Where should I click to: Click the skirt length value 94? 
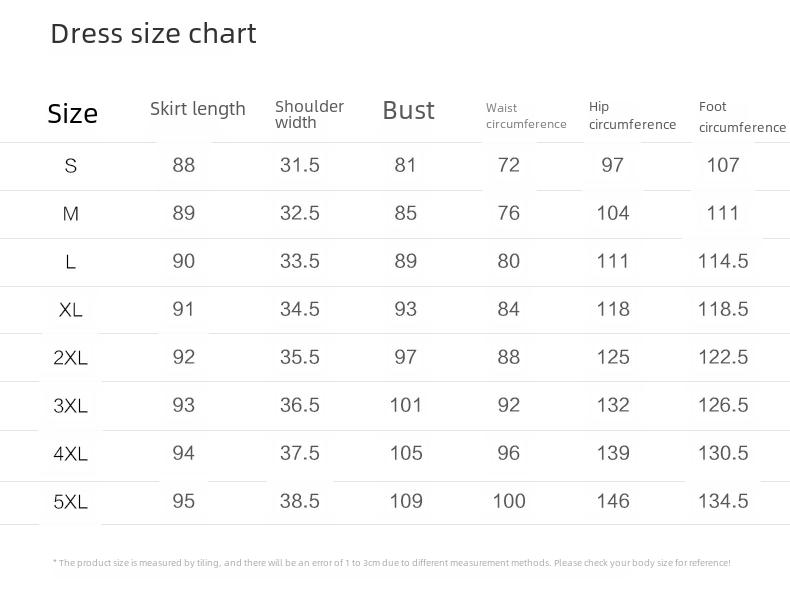pos(183,453)
